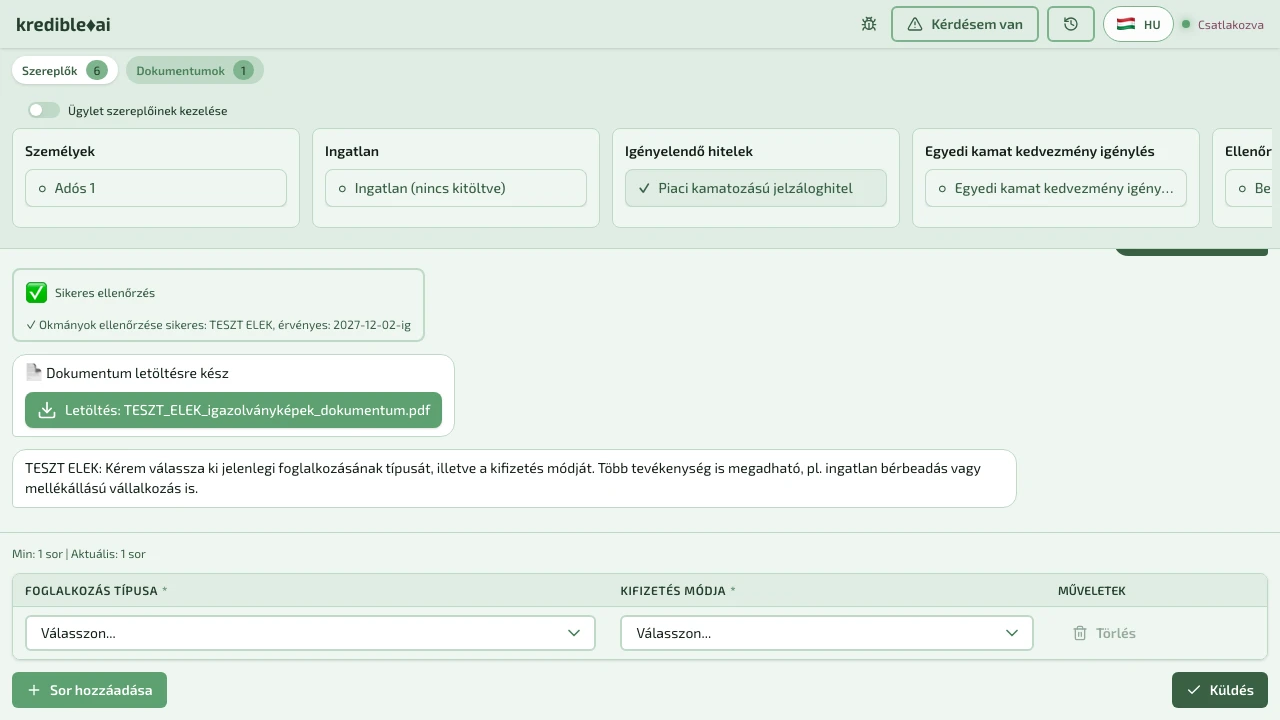Select Piaci kamatozású jelzáloghitel item
This screenshot has height=720, width=1280.
tap(756, 188)
